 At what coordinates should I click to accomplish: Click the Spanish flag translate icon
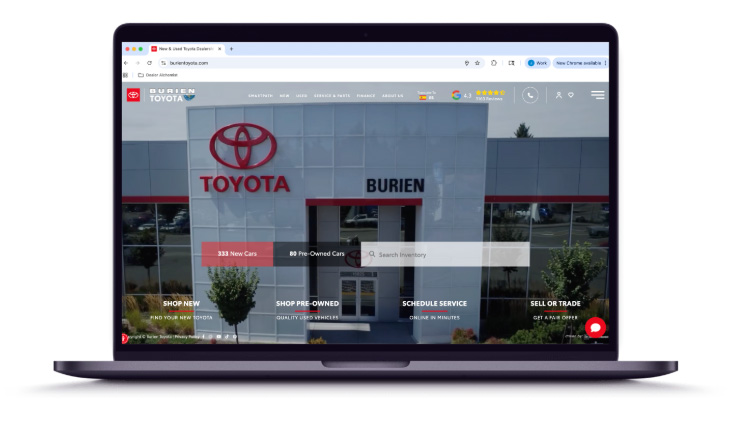pyautogui.click(x=422, y=98)
